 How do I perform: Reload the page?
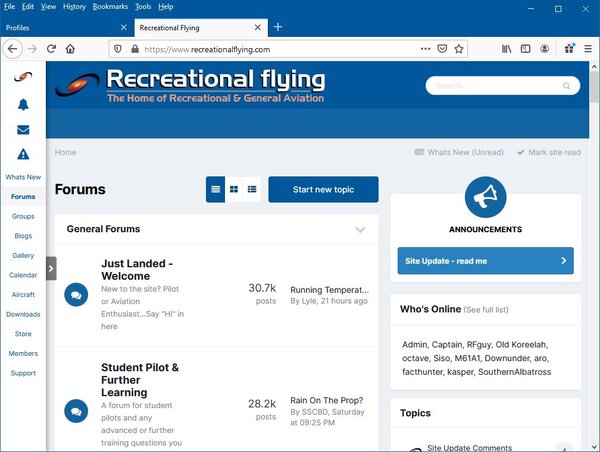[x=50, y=48]
